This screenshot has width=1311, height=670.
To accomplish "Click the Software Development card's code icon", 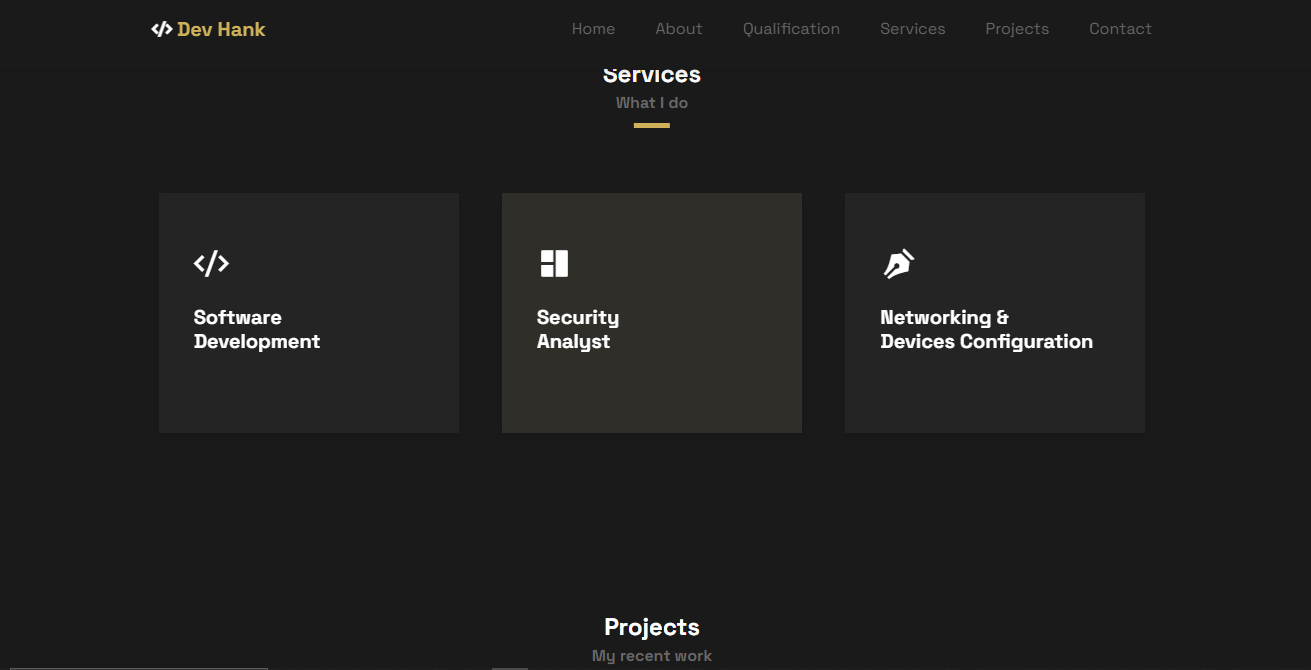I will click(211, 263).
